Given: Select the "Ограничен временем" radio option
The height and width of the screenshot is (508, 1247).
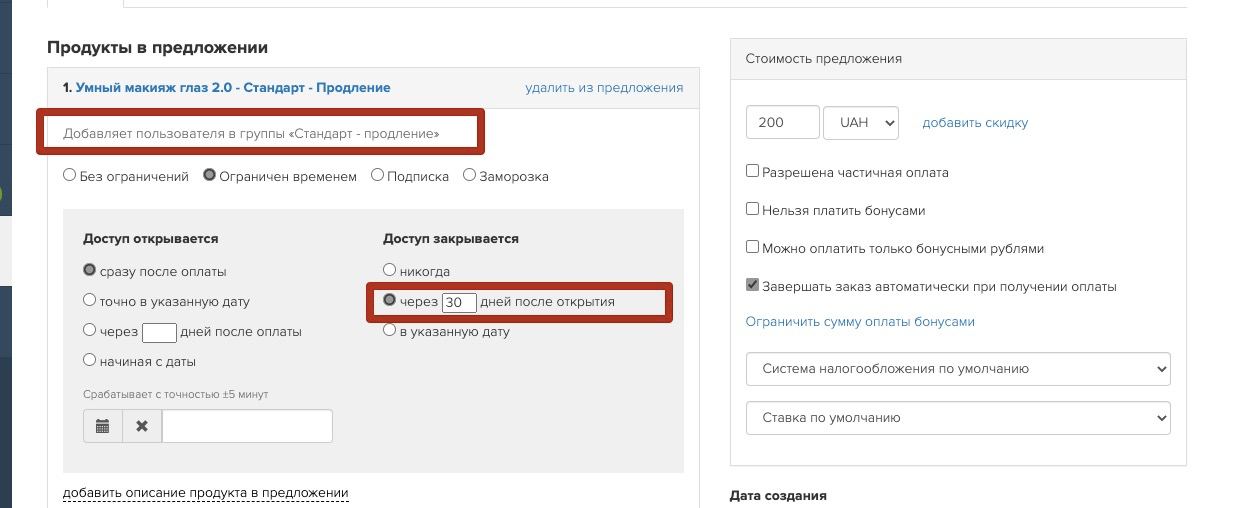Looking at the screenshot, I should [209, 175].
